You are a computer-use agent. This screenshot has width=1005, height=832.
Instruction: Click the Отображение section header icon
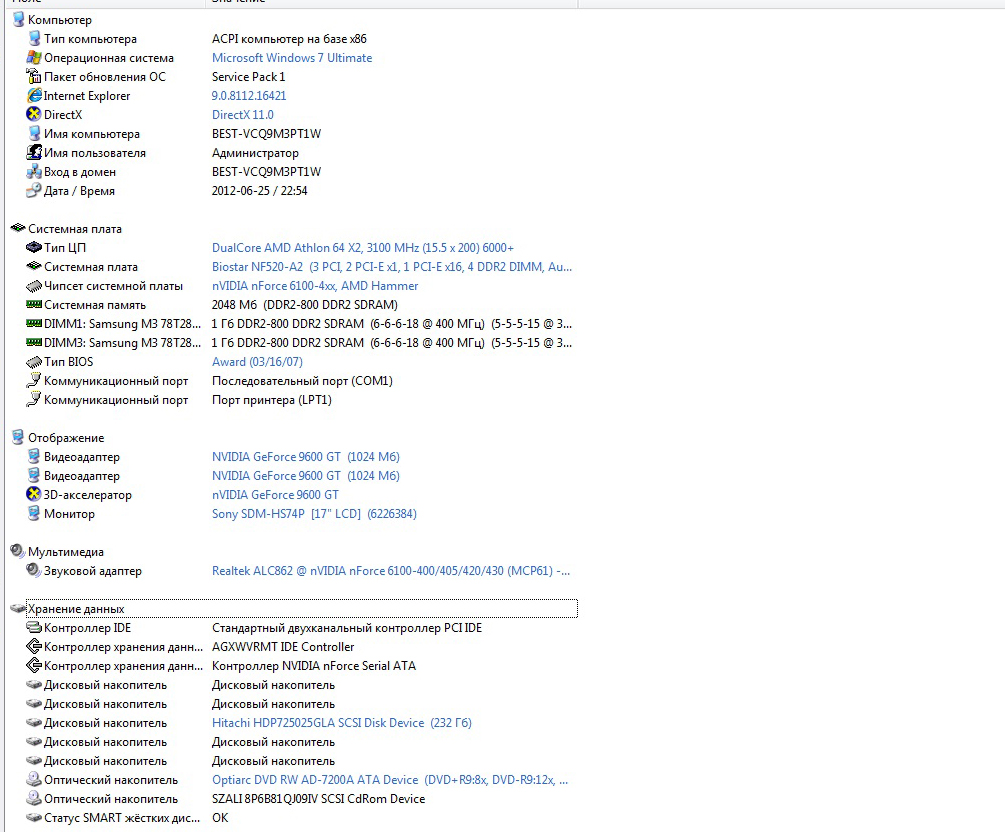pos(18,437)
